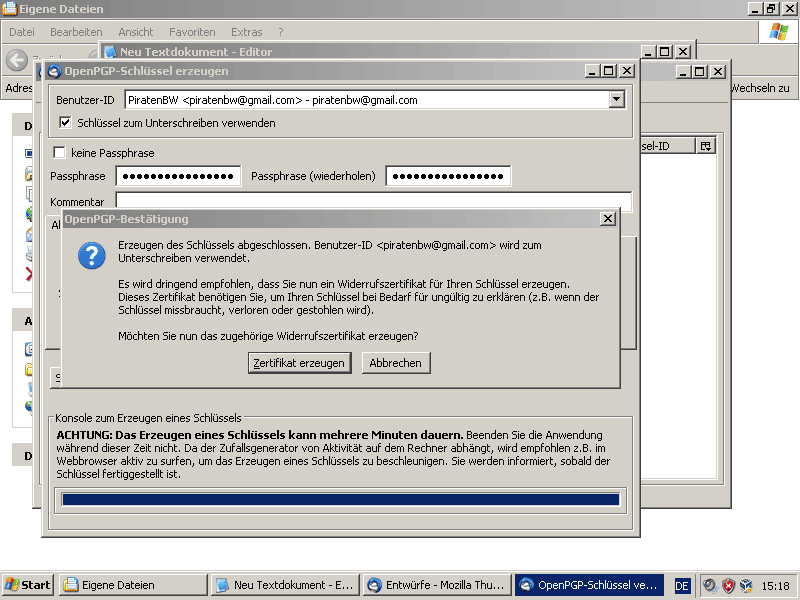The image size is (800, 600).
Task: Click the blue question mark icon
Action: [x=92, y=255]
